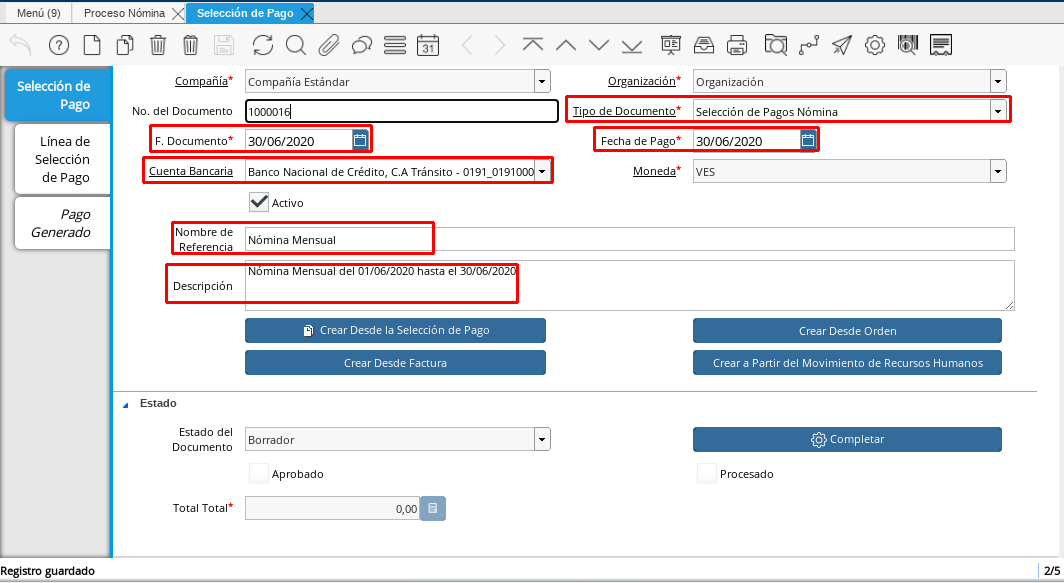This screenshot has height=583, width=1064.
Task: Follow the Moneda label link
Action: tap(654, 171)
